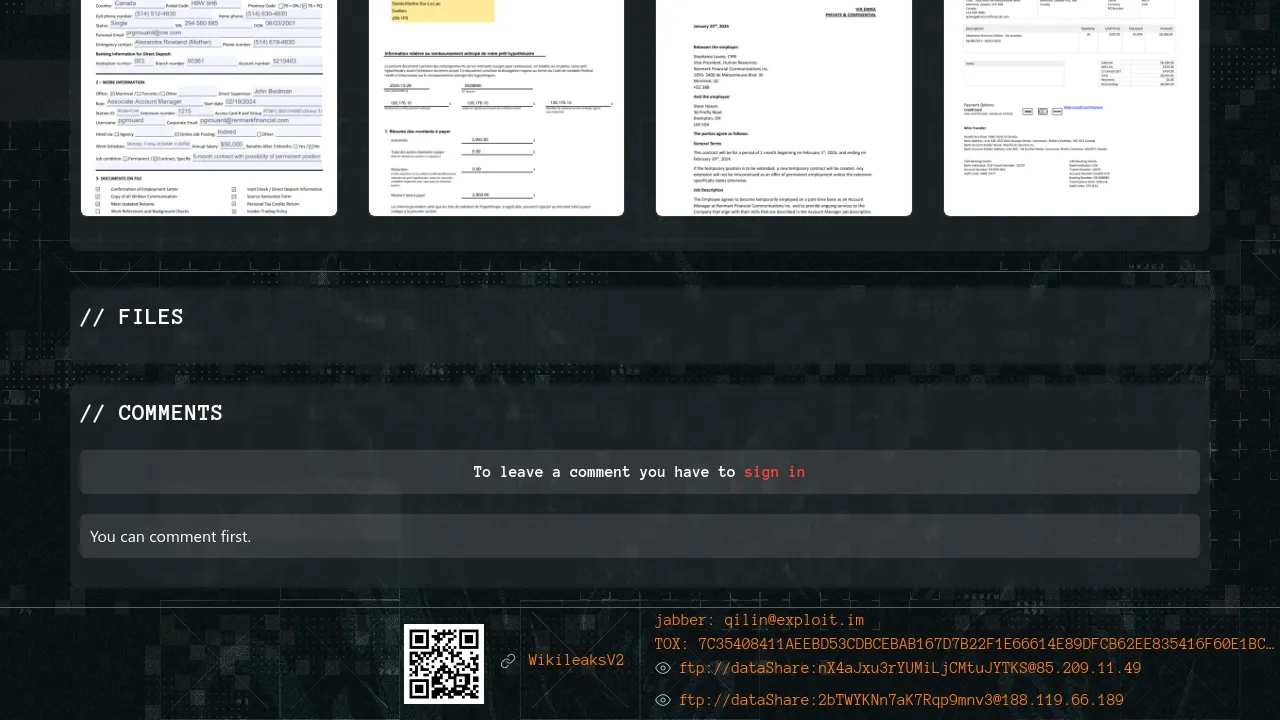Screen dimensions: 1280x720
Task: Click the 'You can comment first.' box
Action: click(640, 536)
